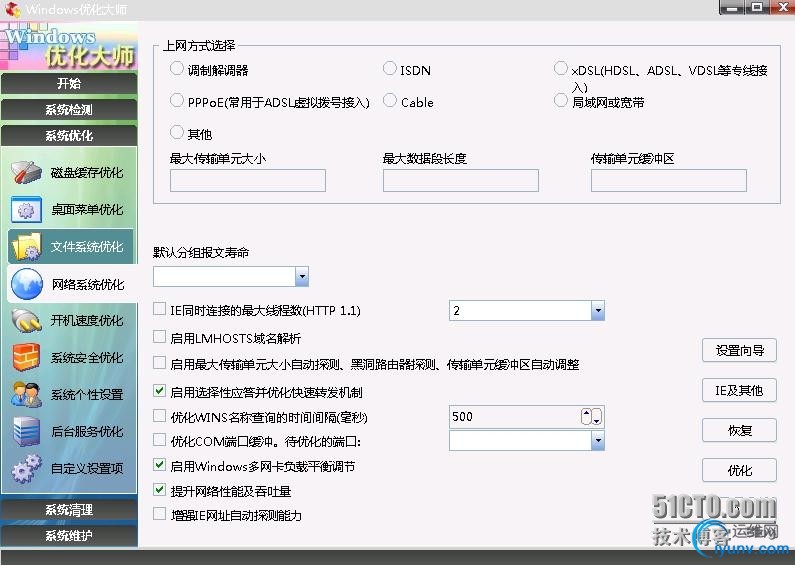Choose the xDSL dedicated line option

pos(560,68)
